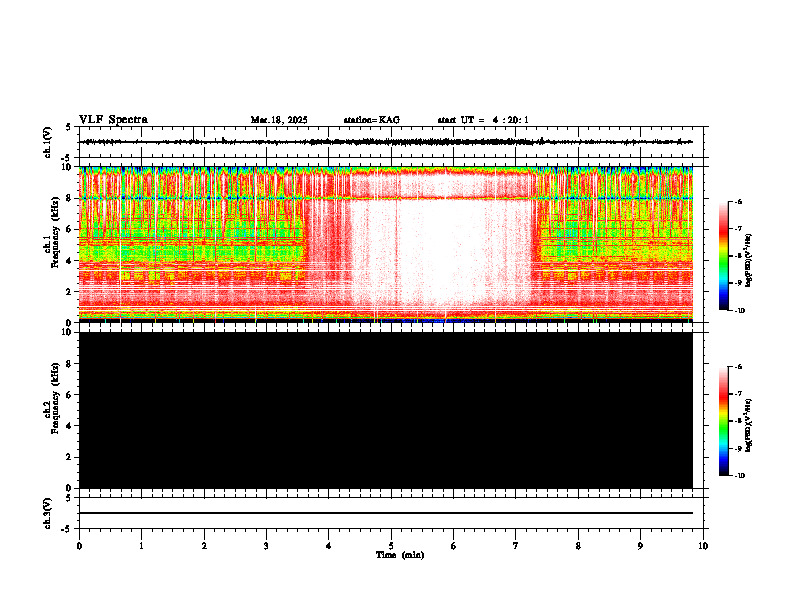Click the ch.2 color bar unit label
The image size is (792, 612).
pos(749,425)
